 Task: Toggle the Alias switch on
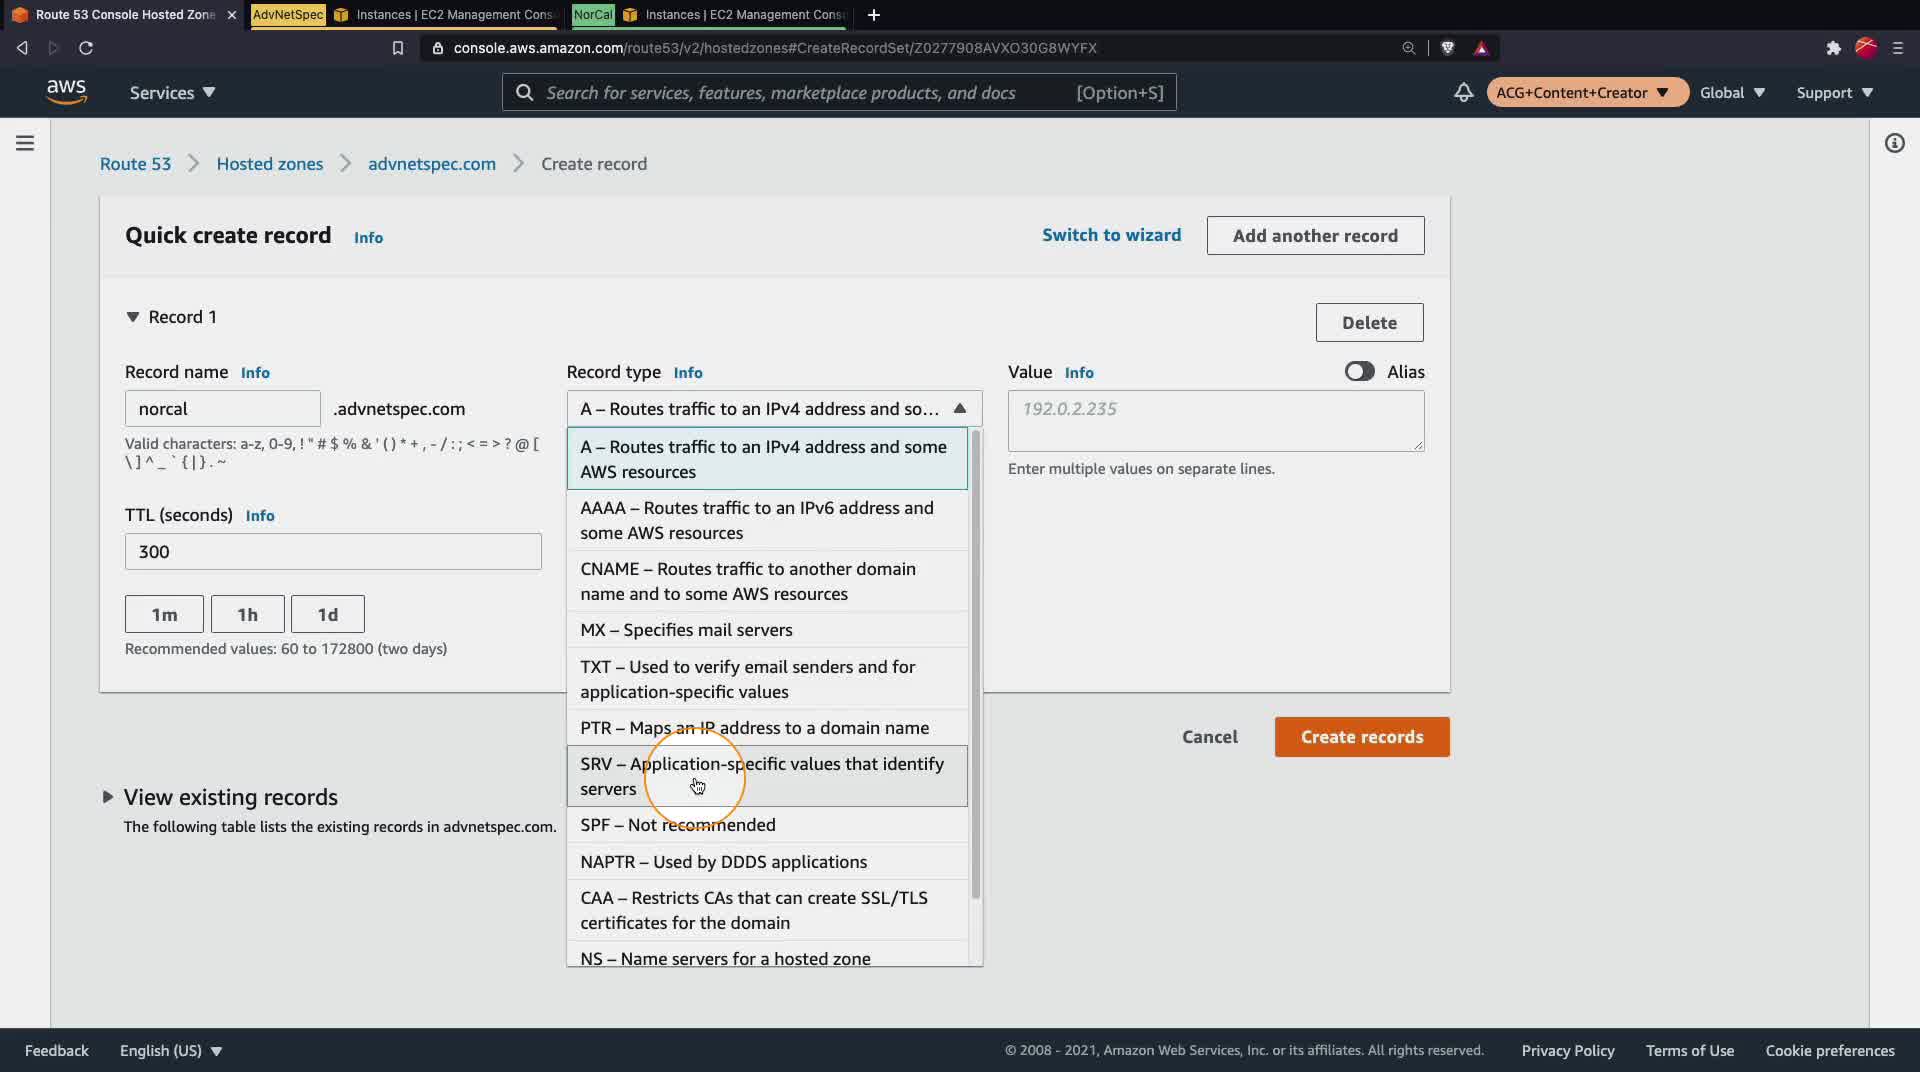(1359, 371)
